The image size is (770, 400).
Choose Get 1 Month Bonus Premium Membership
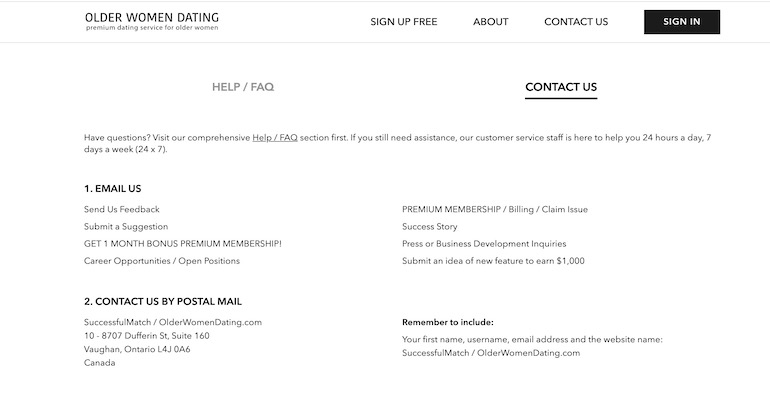tap(183, 244)
